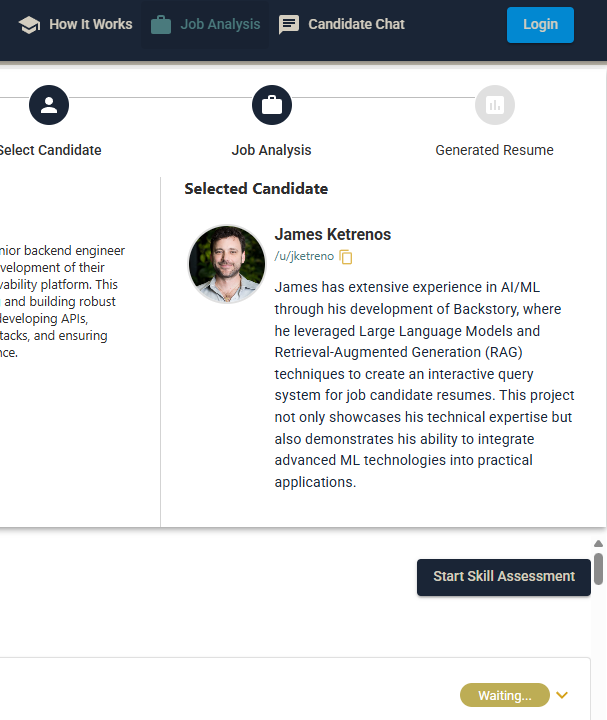Copy the /u/jketreno profile link icon
Image resolution: width=607 pixels, height=720 pixels.
point(346,257)
